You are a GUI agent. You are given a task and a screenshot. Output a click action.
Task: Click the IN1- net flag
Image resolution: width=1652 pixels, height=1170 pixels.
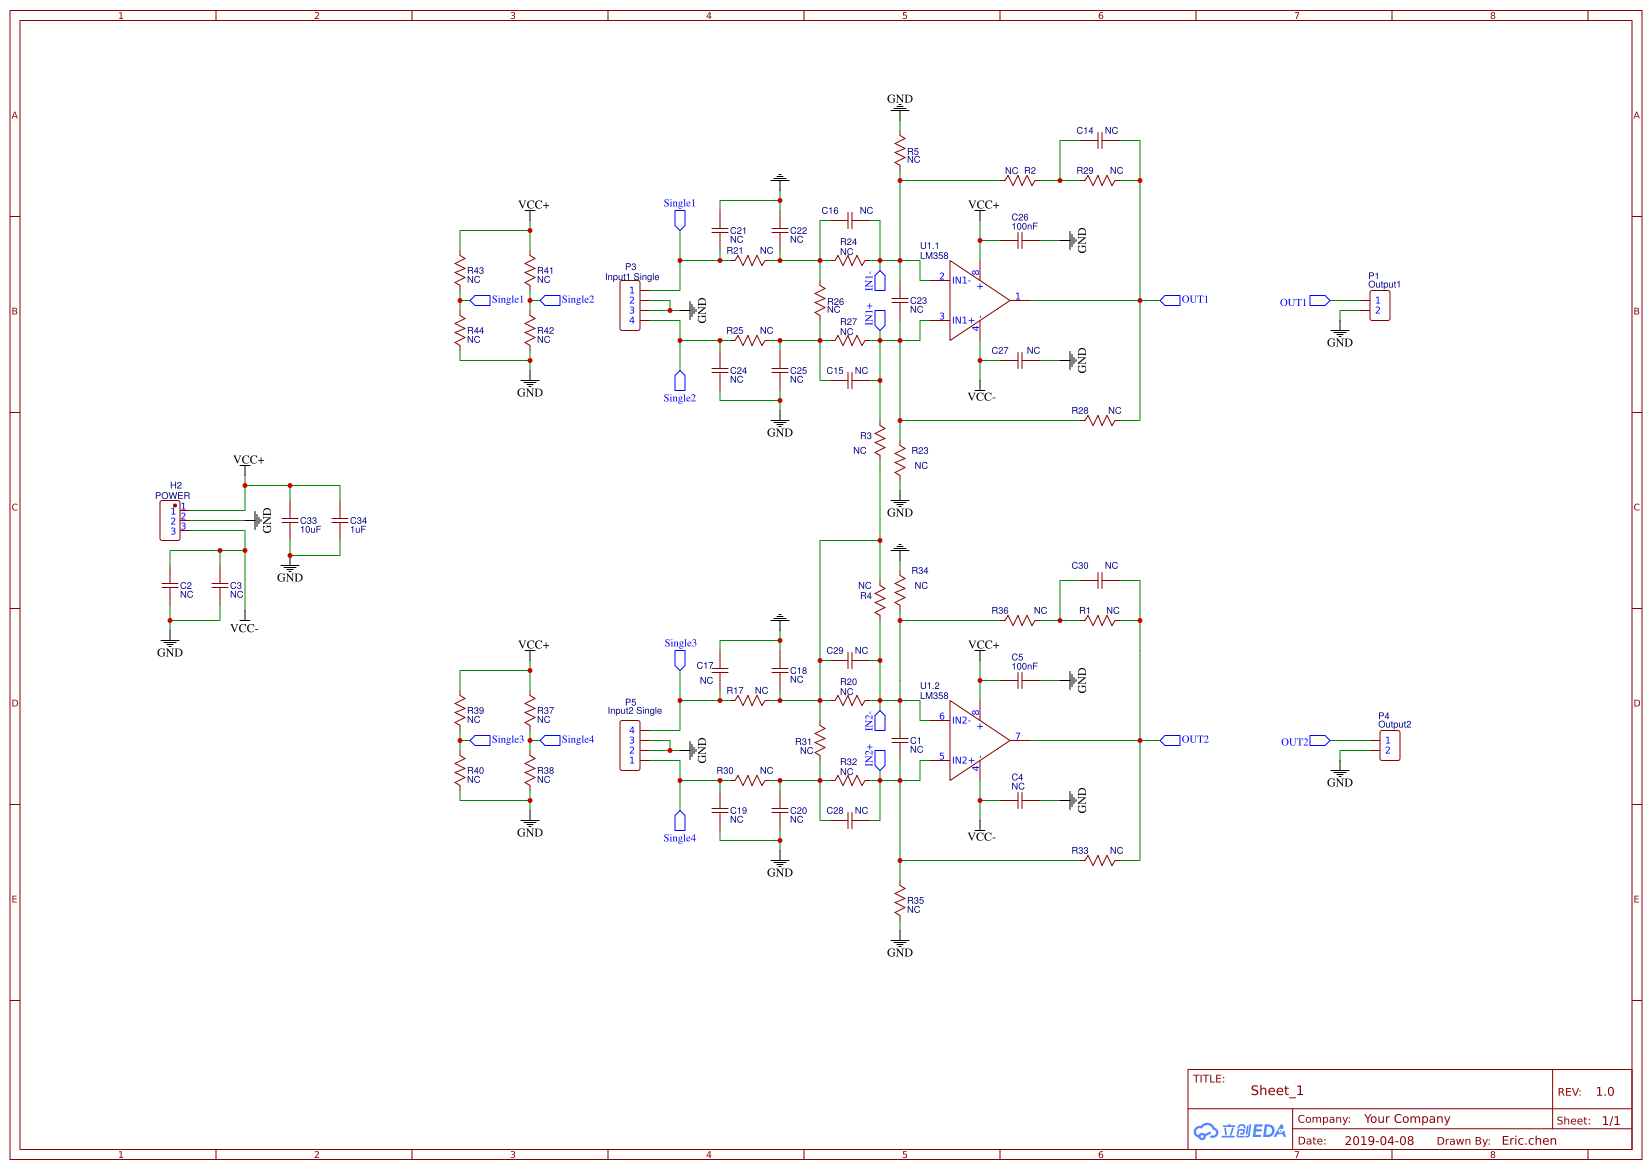pyautogui.click(x=880, y=281)
